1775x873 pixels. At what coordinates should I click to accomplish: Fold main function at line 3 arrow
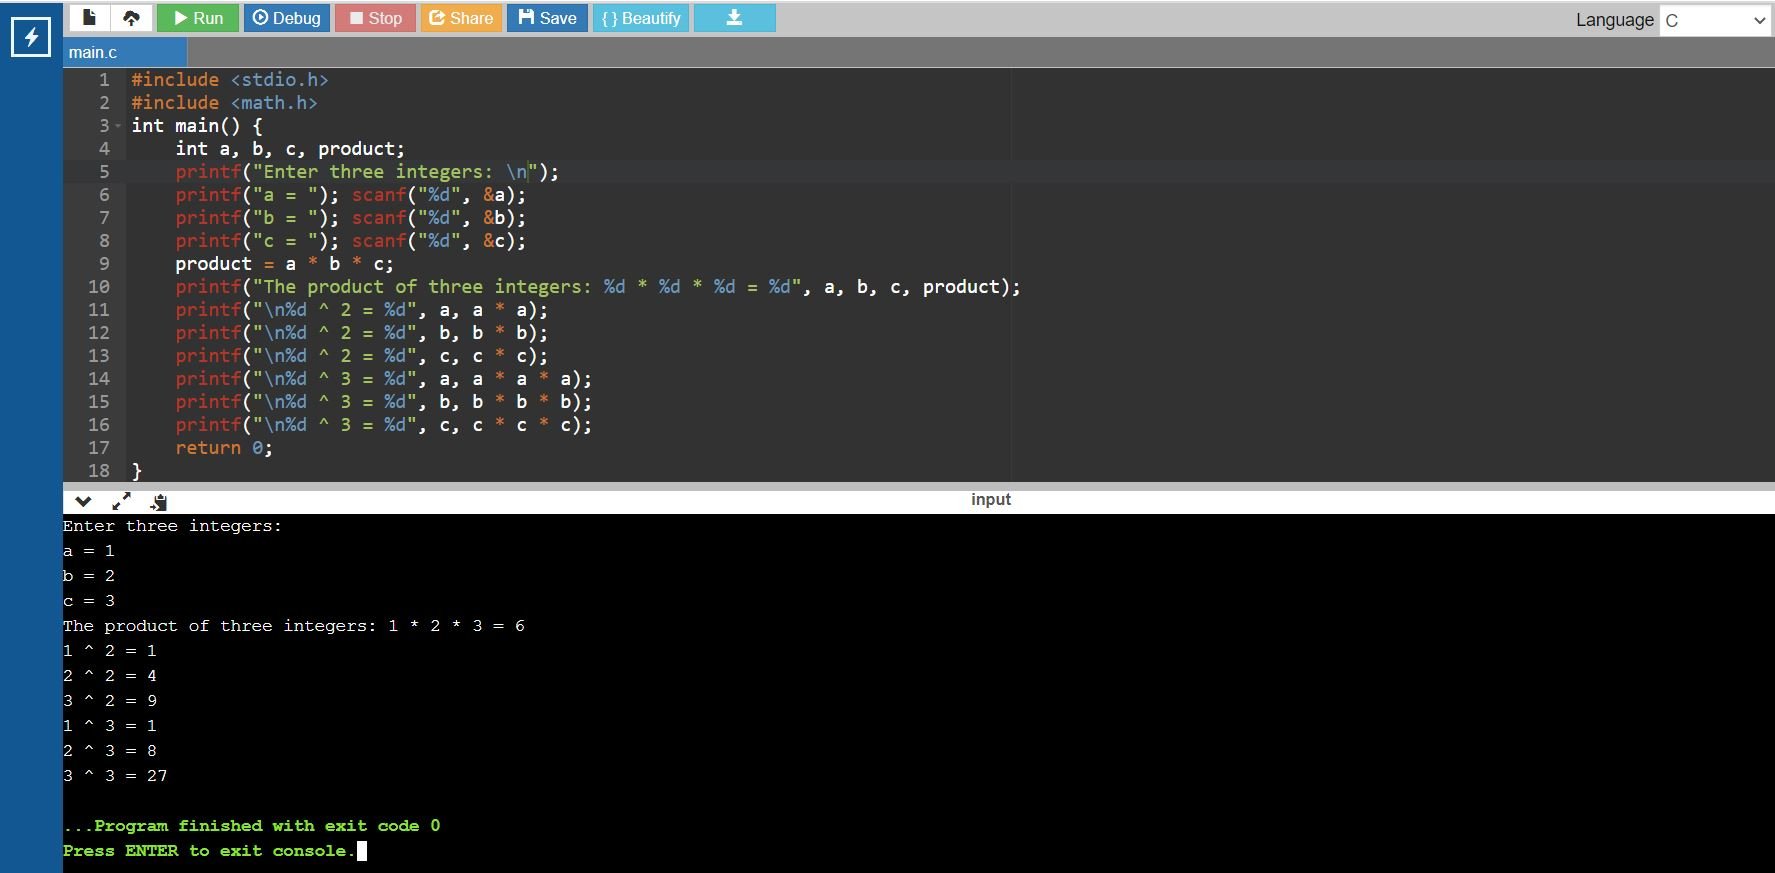(118, 126)
